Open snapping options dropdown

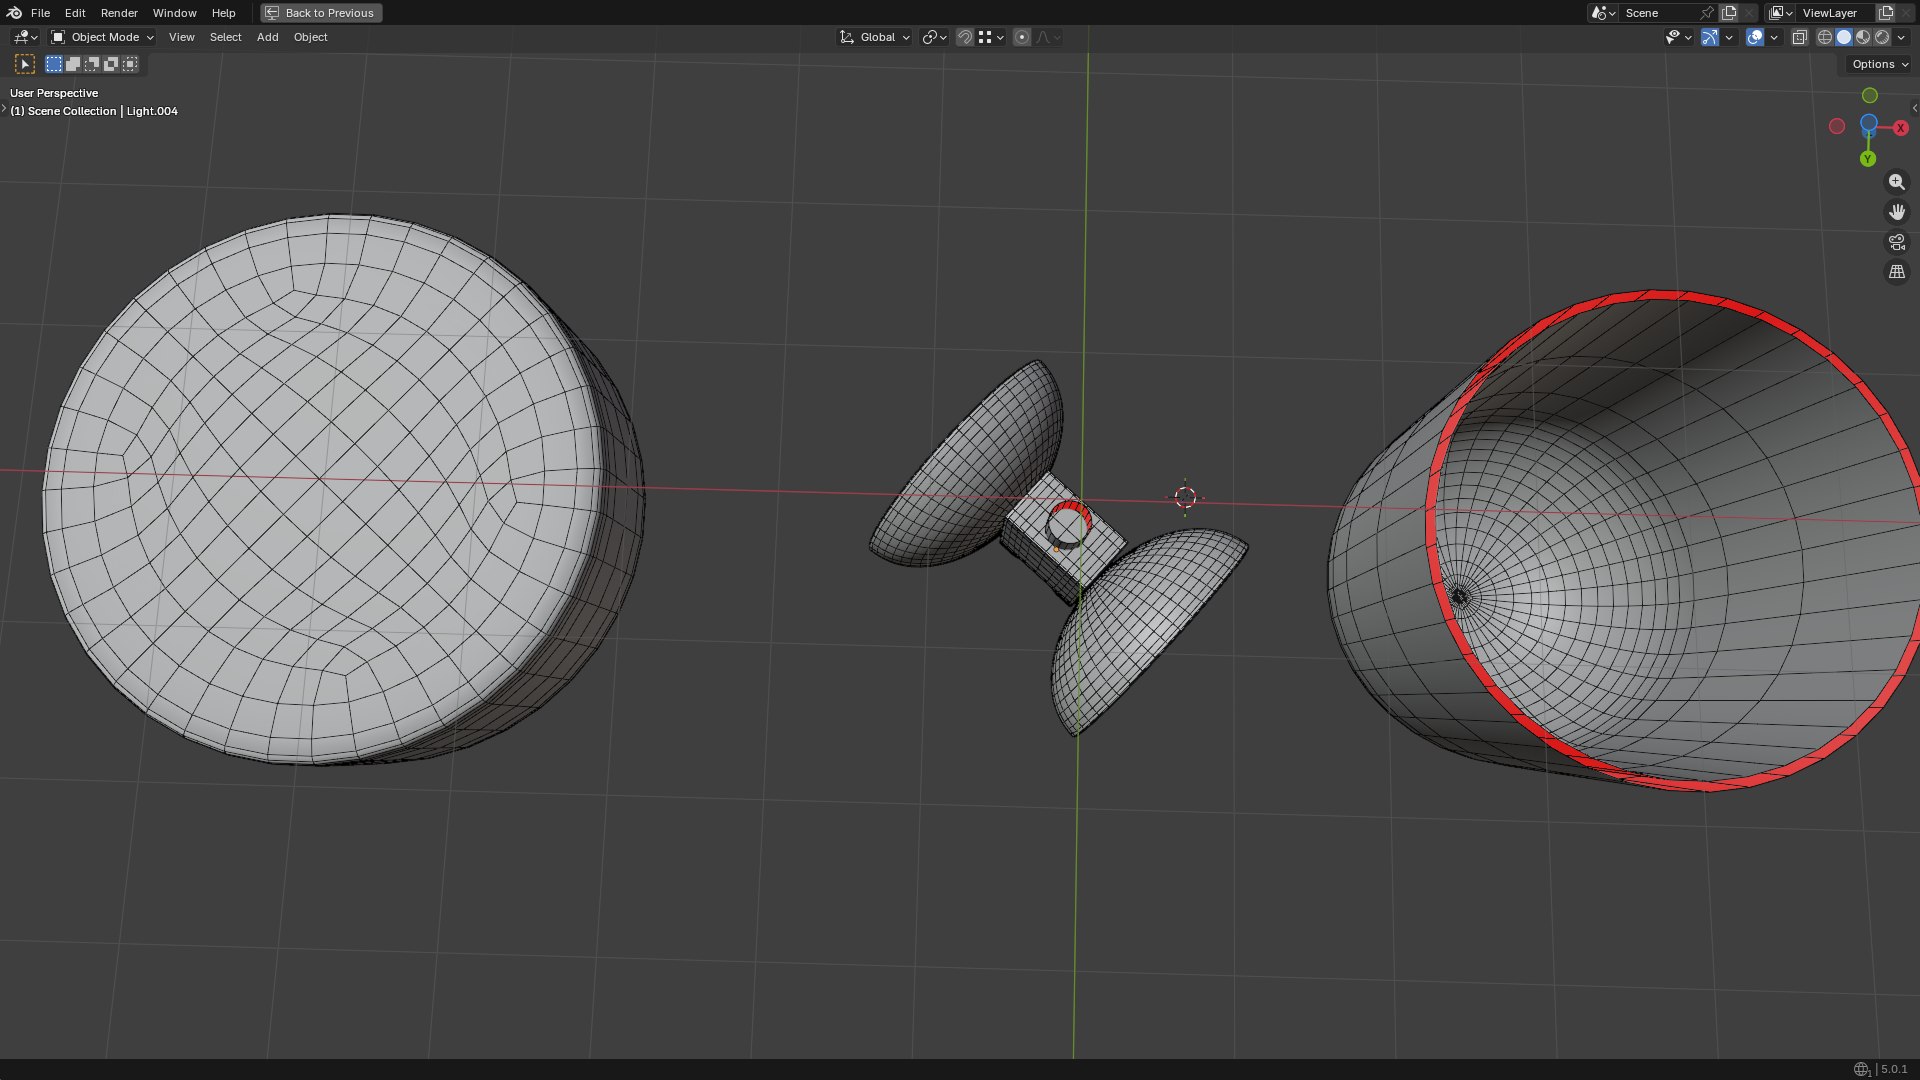[991, 37]
